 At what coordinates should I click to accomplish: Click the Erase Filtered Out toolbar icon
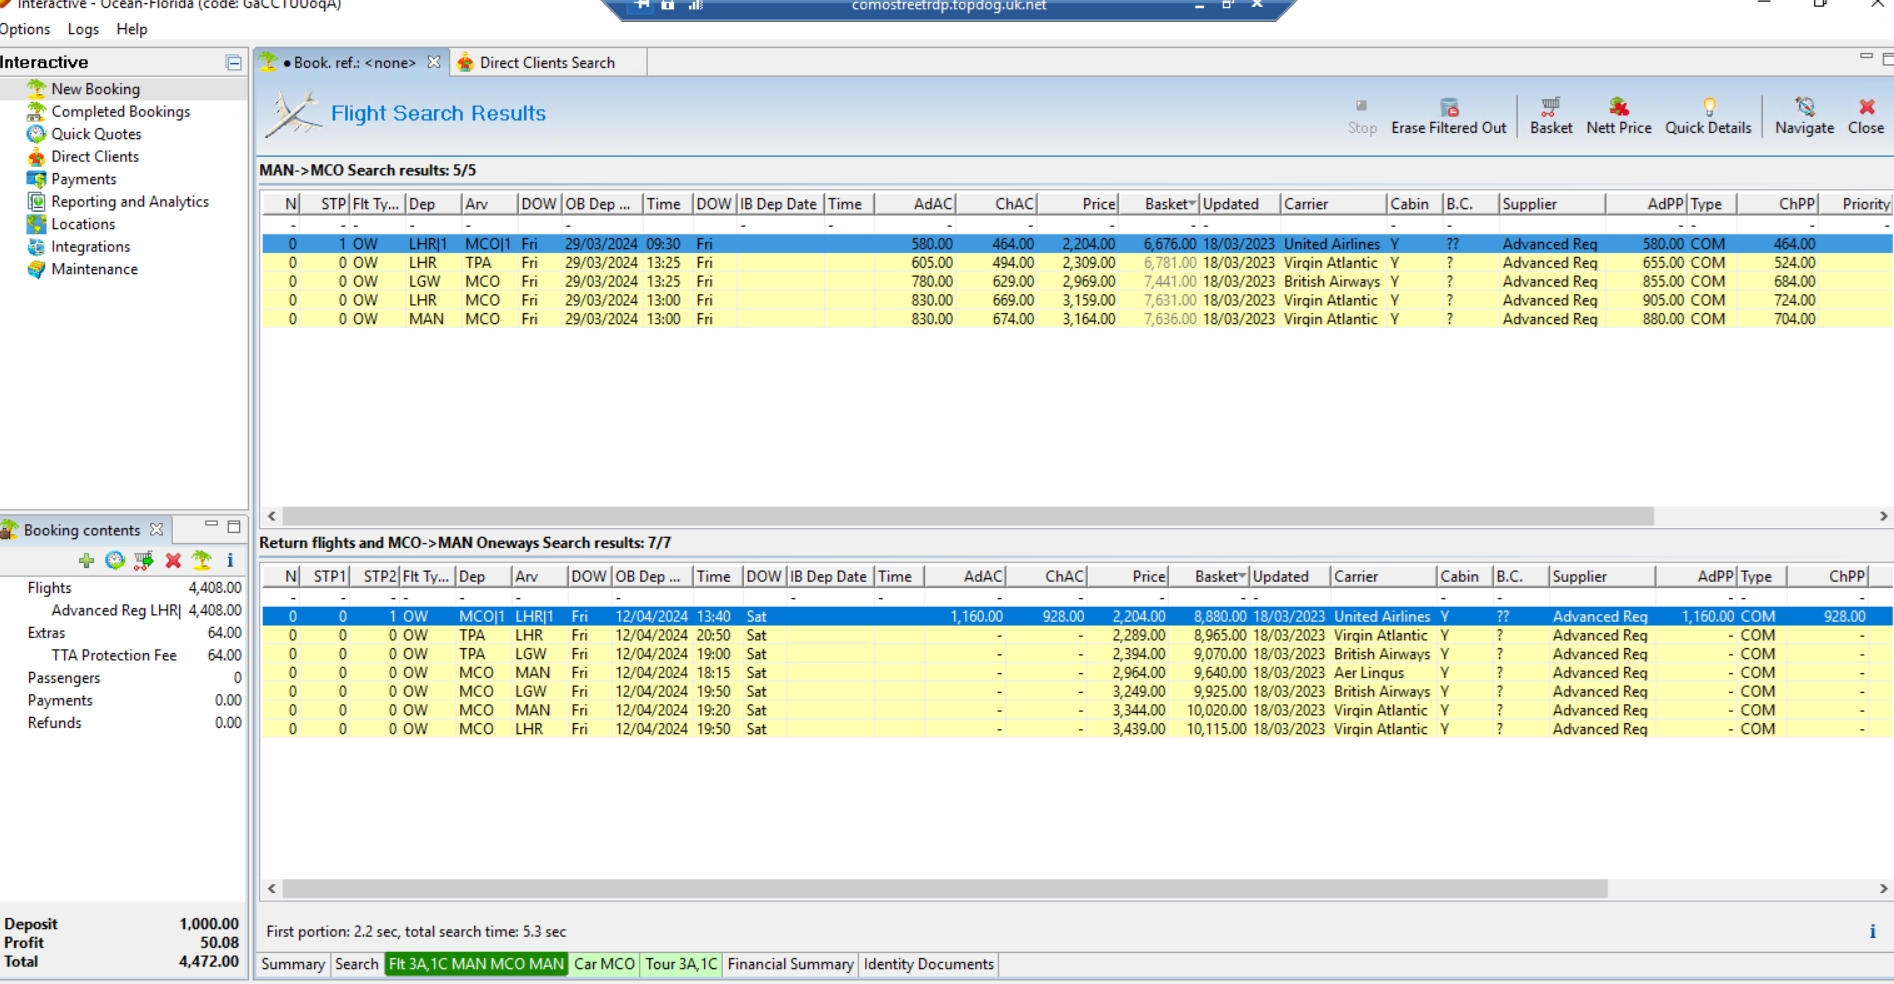[1448, 107]
